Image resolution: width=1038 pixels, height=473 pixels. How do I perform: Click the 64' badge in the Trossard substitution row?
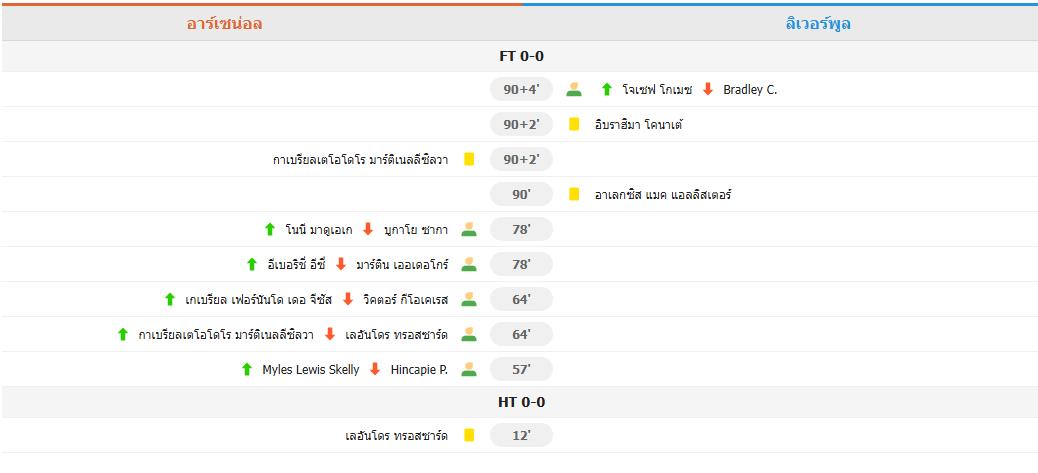coord(521,335)
